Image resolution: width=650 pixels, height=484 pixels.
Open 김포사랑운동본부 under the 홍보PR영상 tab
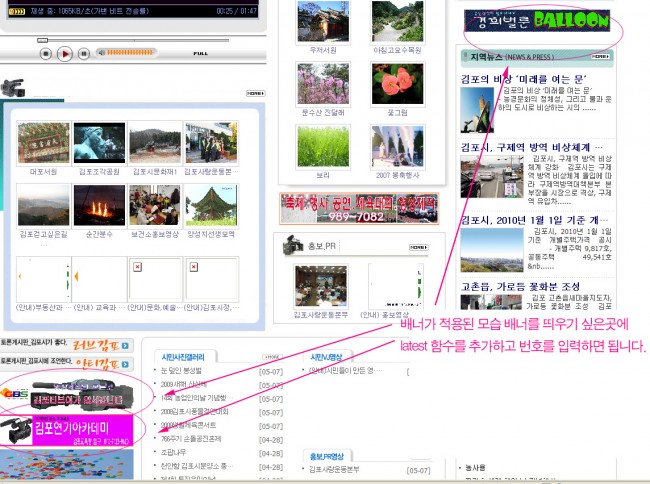click(334, 469)
